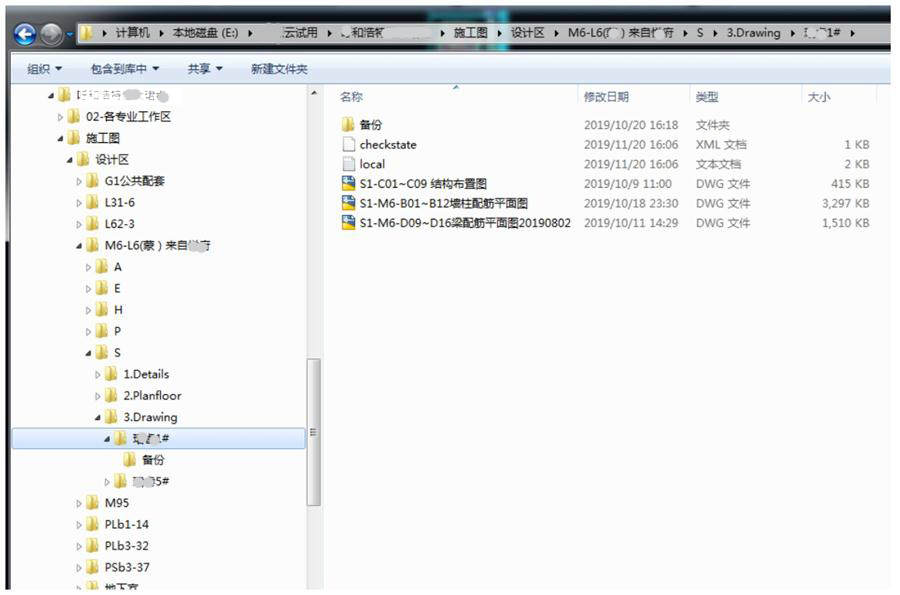Expand the 2.Planfloor folder node
The height and width of the screenshot is (595, 900).
click(x=98, y=396)
